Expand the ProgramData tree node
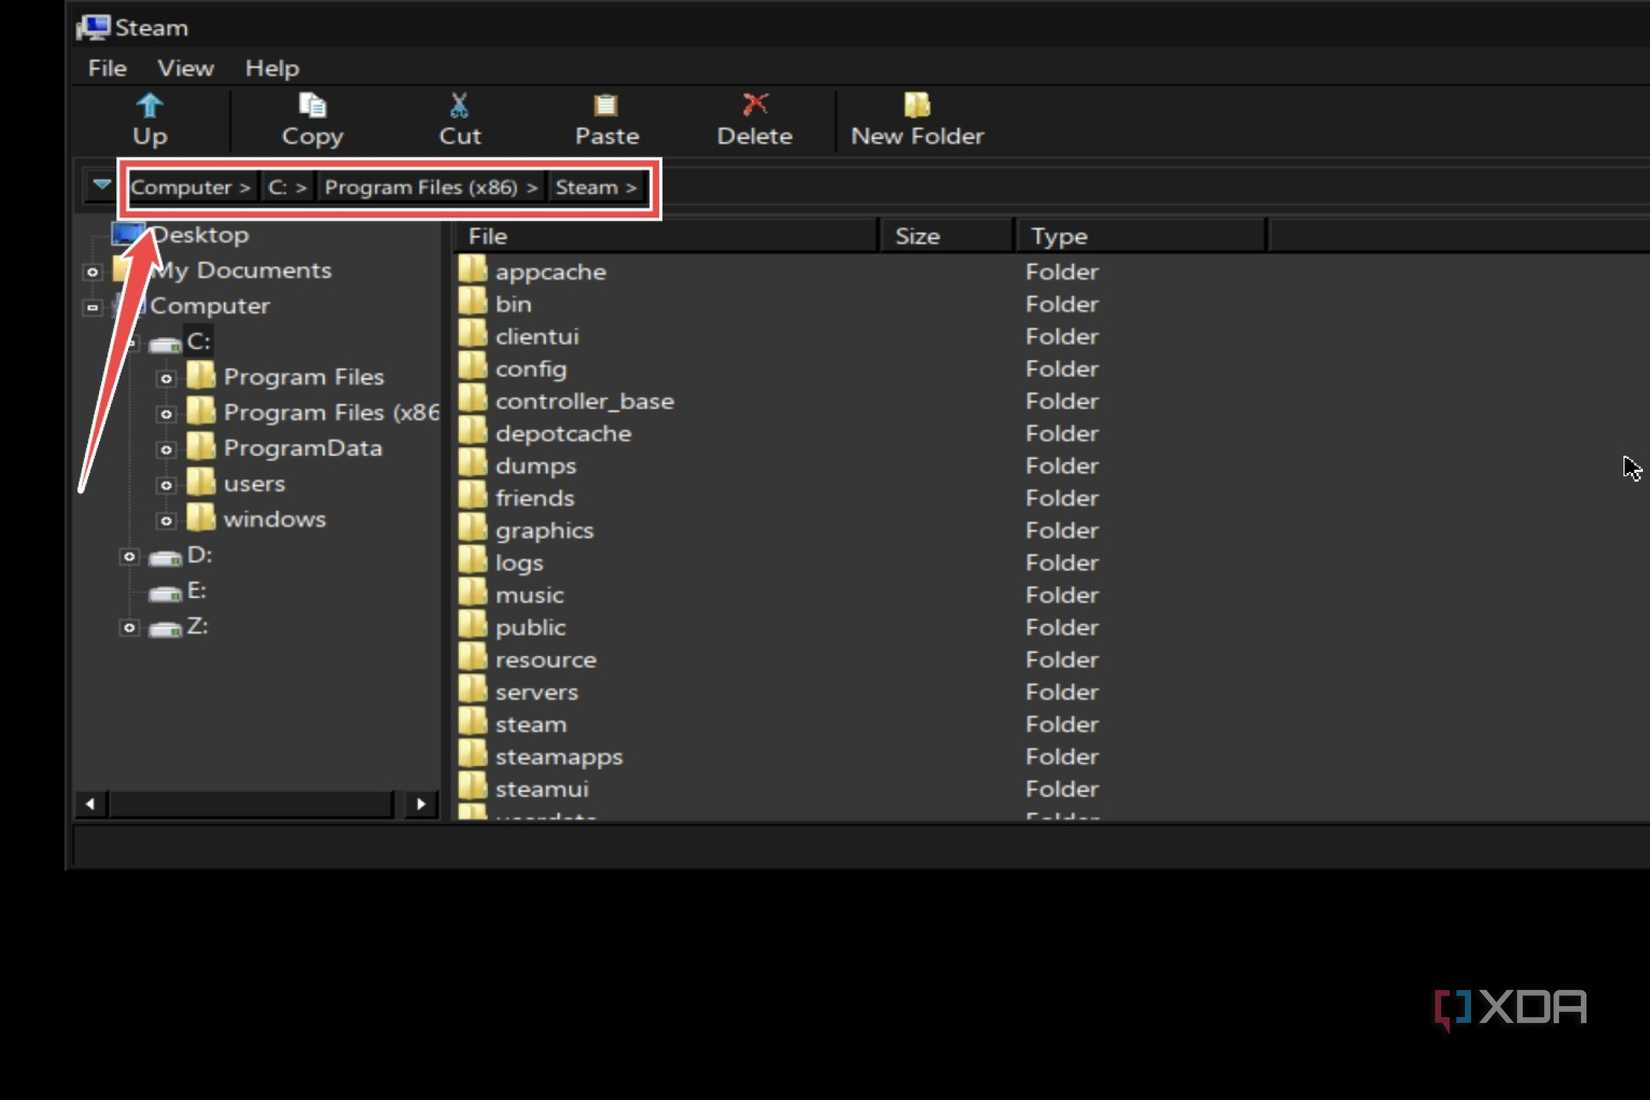Screen dimensions: 1650x1100 coord(166,450)
